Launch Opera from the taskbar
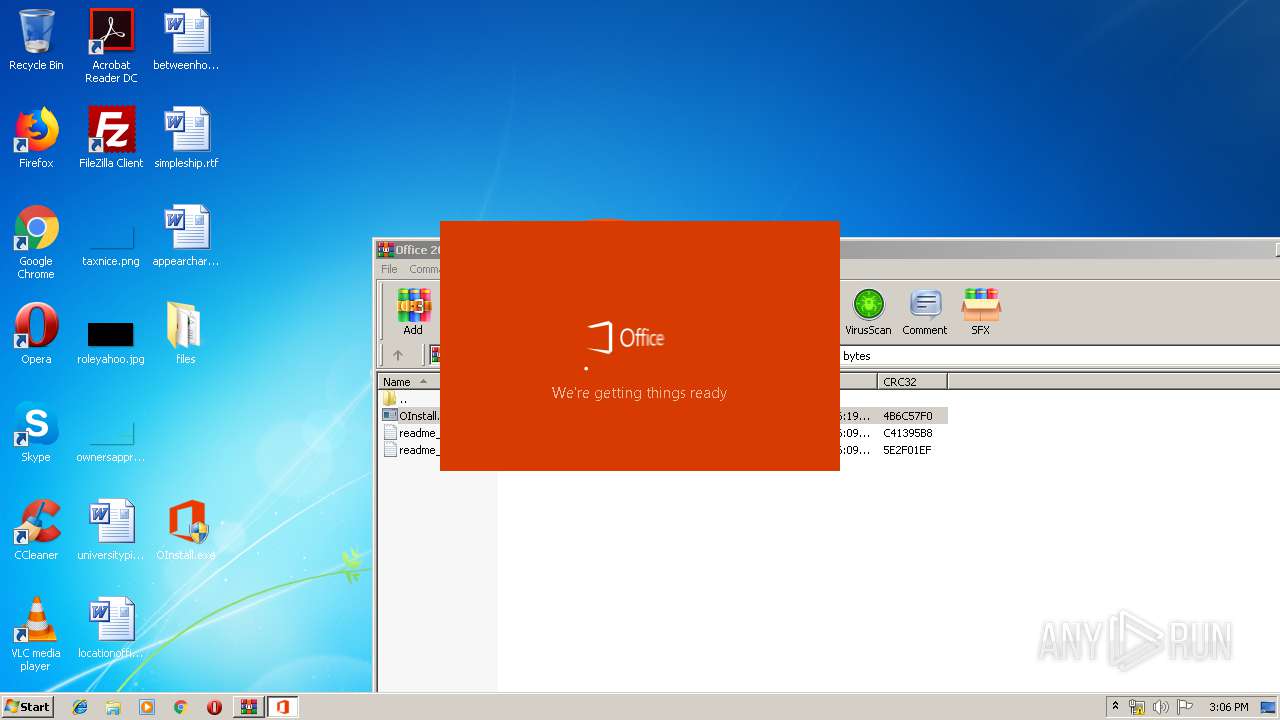 coord(214,707)
